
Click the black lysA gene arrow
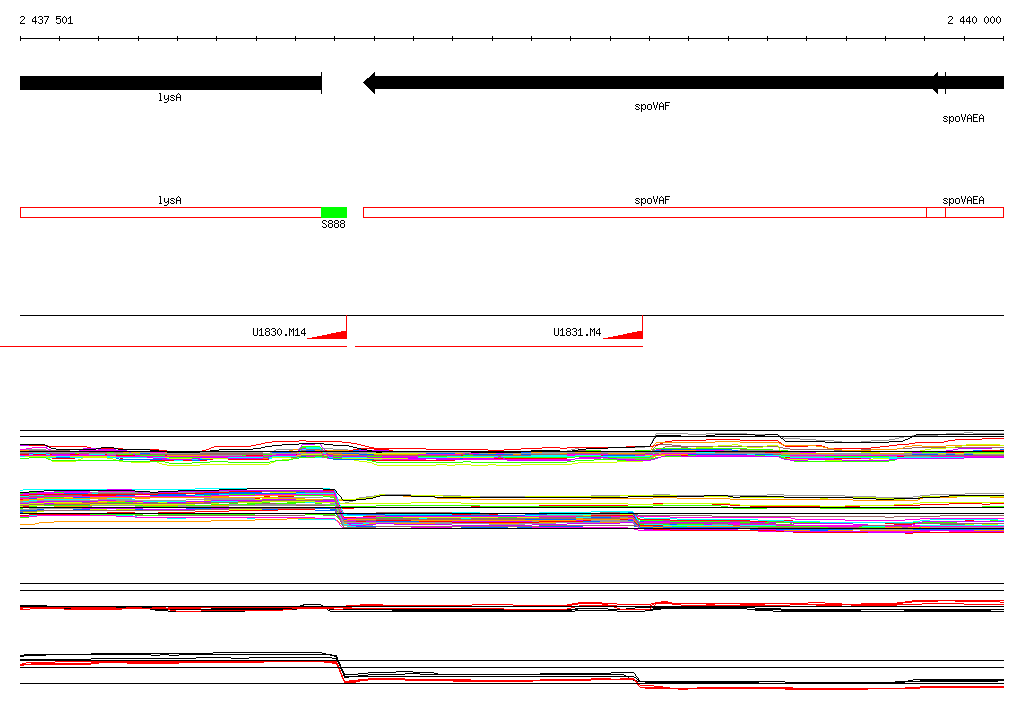[170, 83]
